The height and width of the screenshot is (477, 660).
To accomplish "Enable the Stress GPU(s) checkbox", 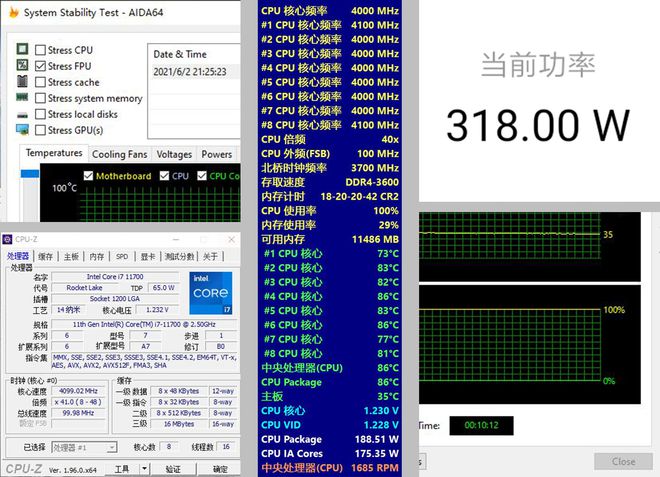I will (40, 130).
